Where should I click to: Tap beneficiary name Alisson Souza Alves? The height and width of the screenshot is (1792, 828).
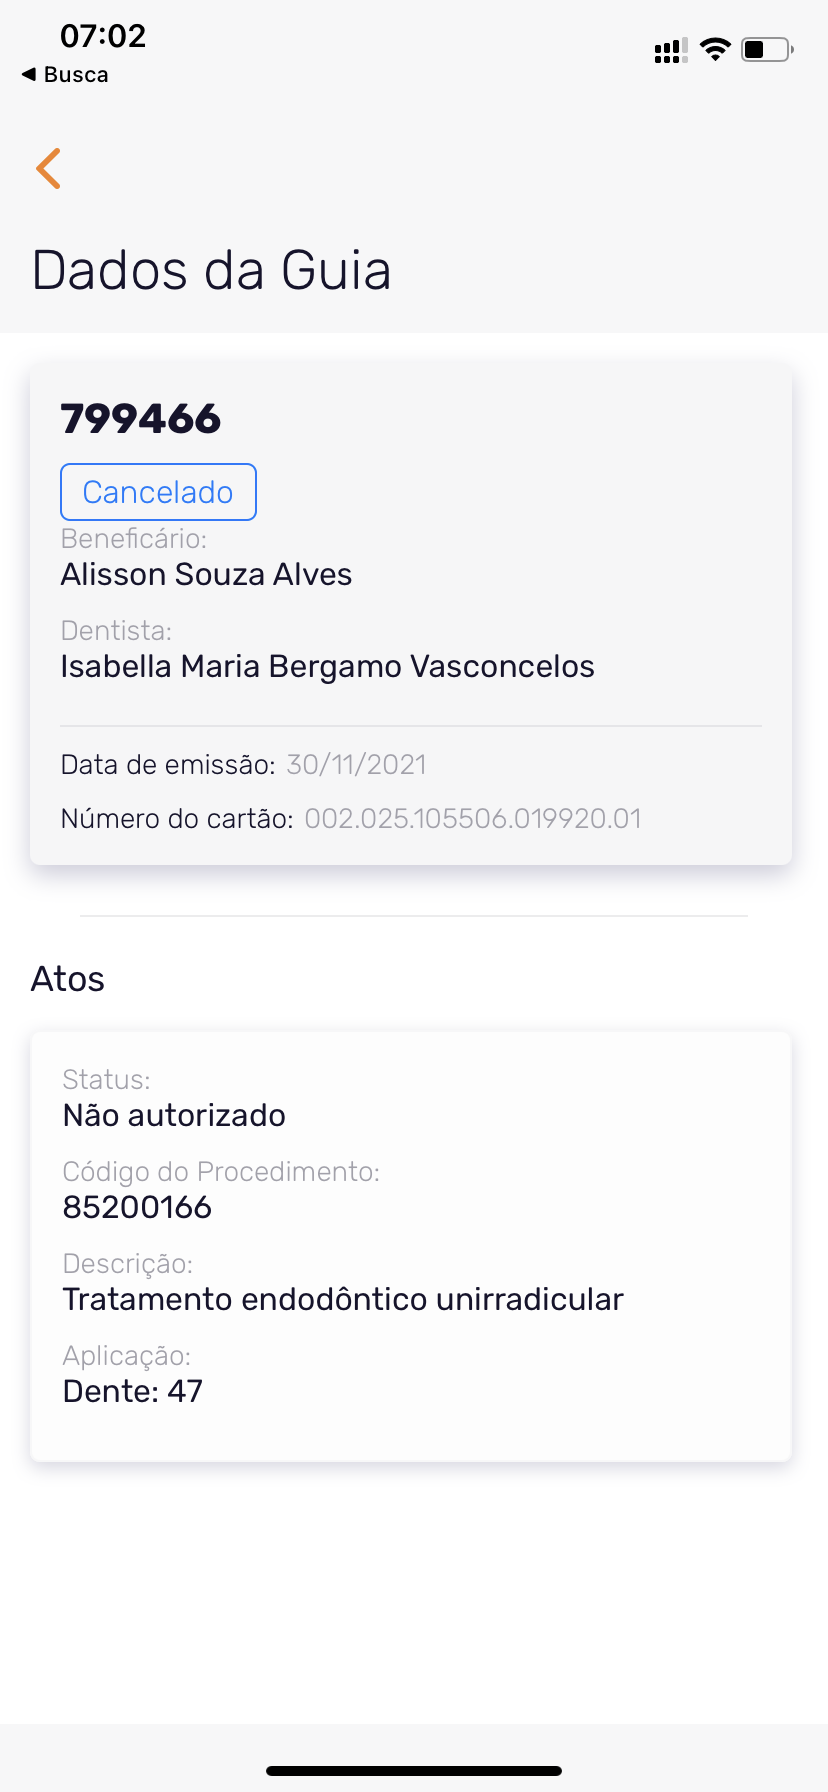[x=206, y=575]
